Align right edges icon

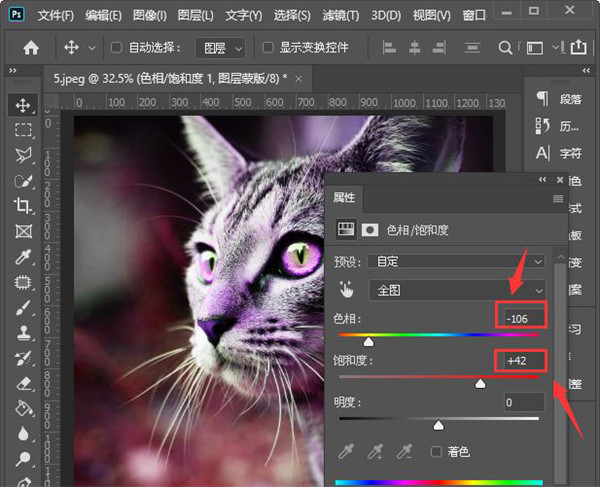(439, 48)
